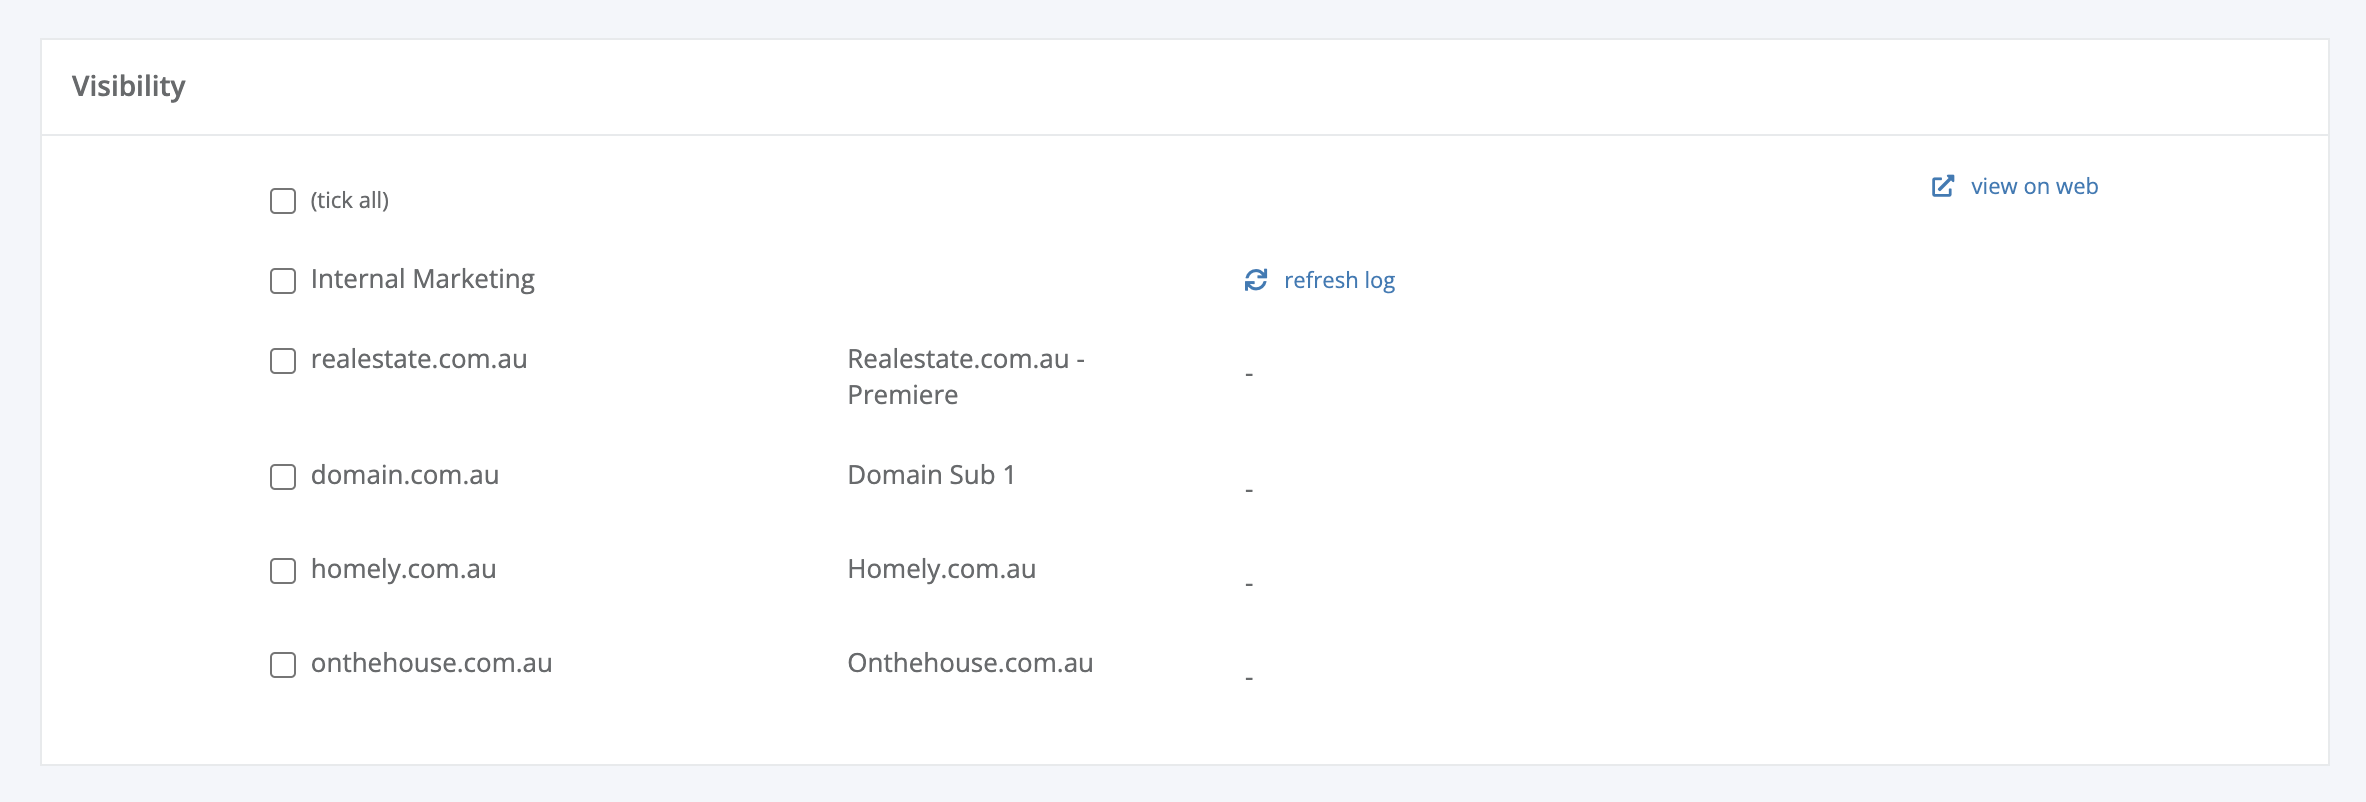Click the Internal Marketing label
Screen dimensions: 2366x802
pos(423,279)
